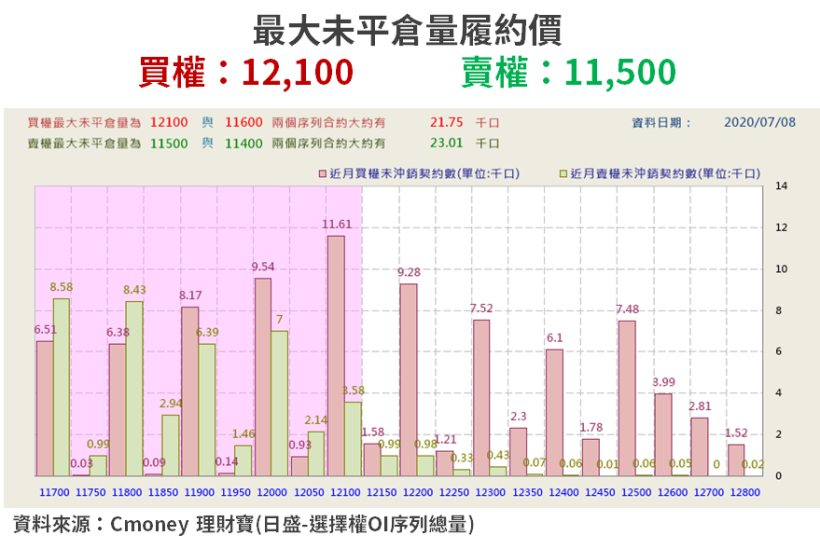Click the red 11600 strike in summary row
The height and width of the screenshot is (549, 820).
(244, 122)
